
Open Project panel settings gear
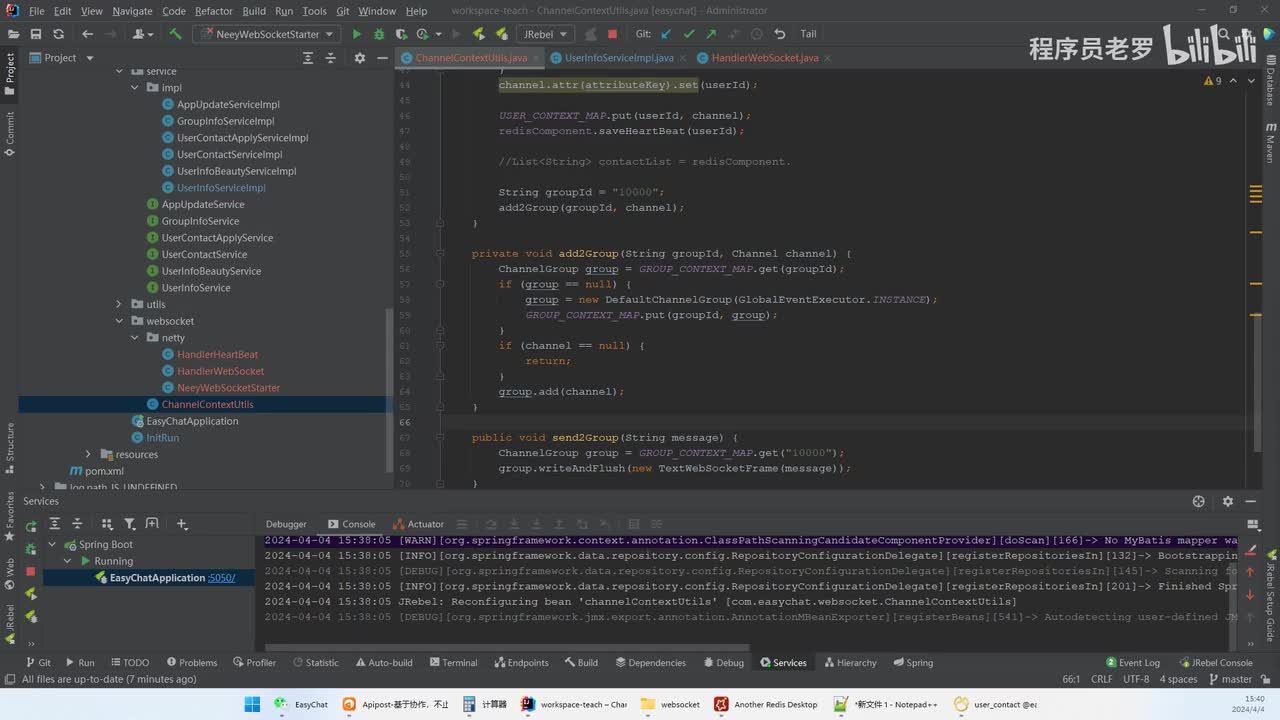click(x=360, y=58)
